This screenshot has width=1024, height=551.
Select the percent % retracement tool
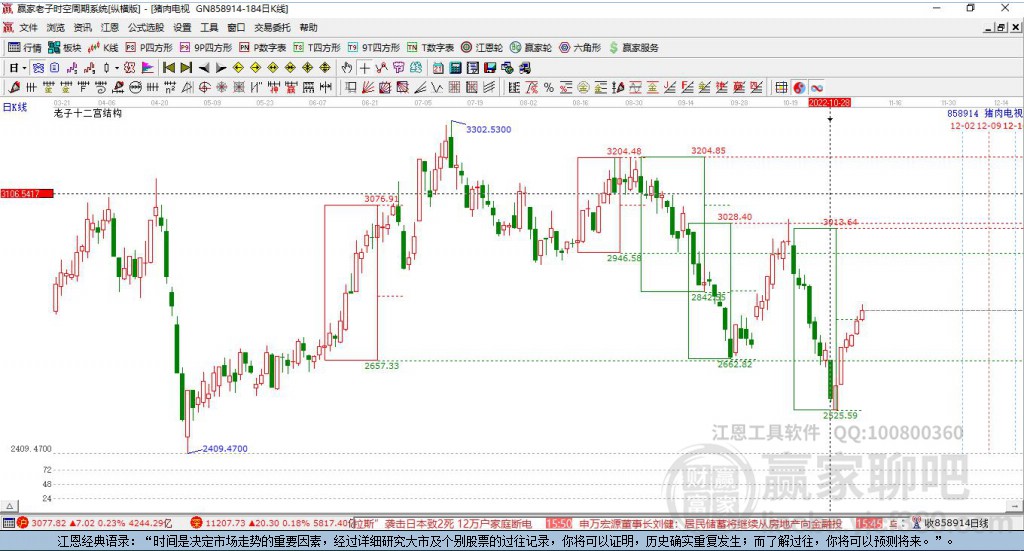tap(549, 87)
